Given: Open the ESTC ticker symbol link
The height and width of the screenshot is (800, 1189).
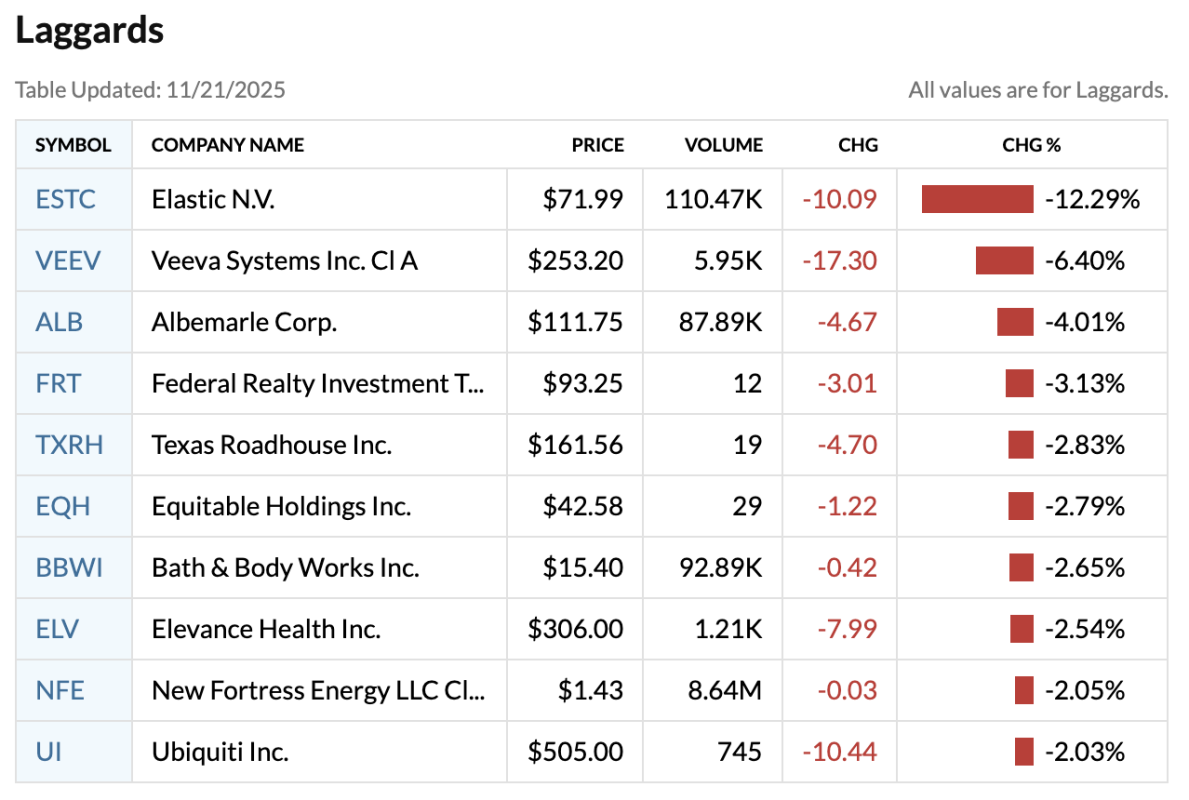Looking at the screenshot, I should [x=66, y=200].
